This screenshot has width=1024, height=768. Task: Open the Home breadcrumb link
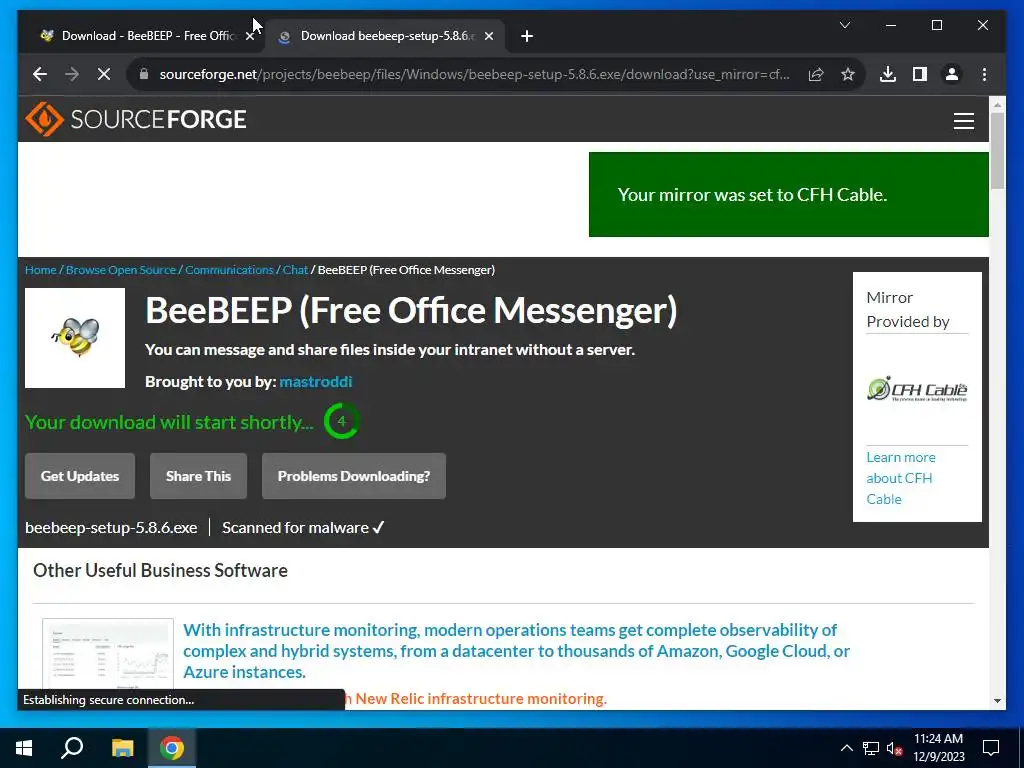tap(40, 270)
